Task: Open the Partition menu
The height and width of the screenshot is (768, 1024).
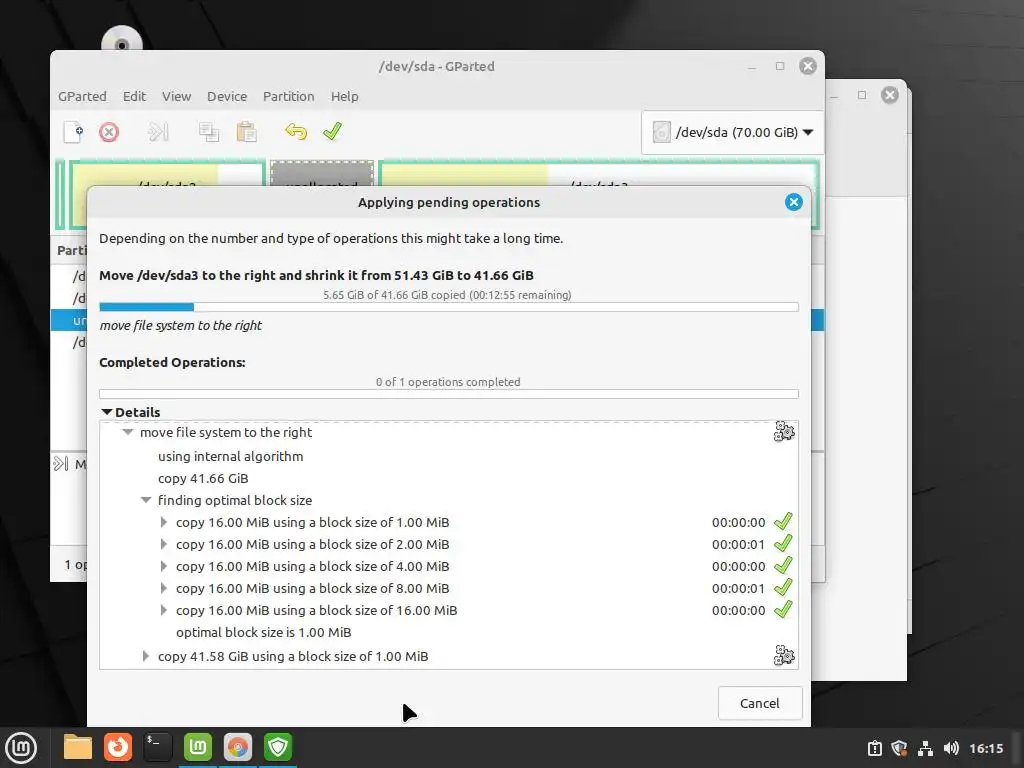Action: 289,97
